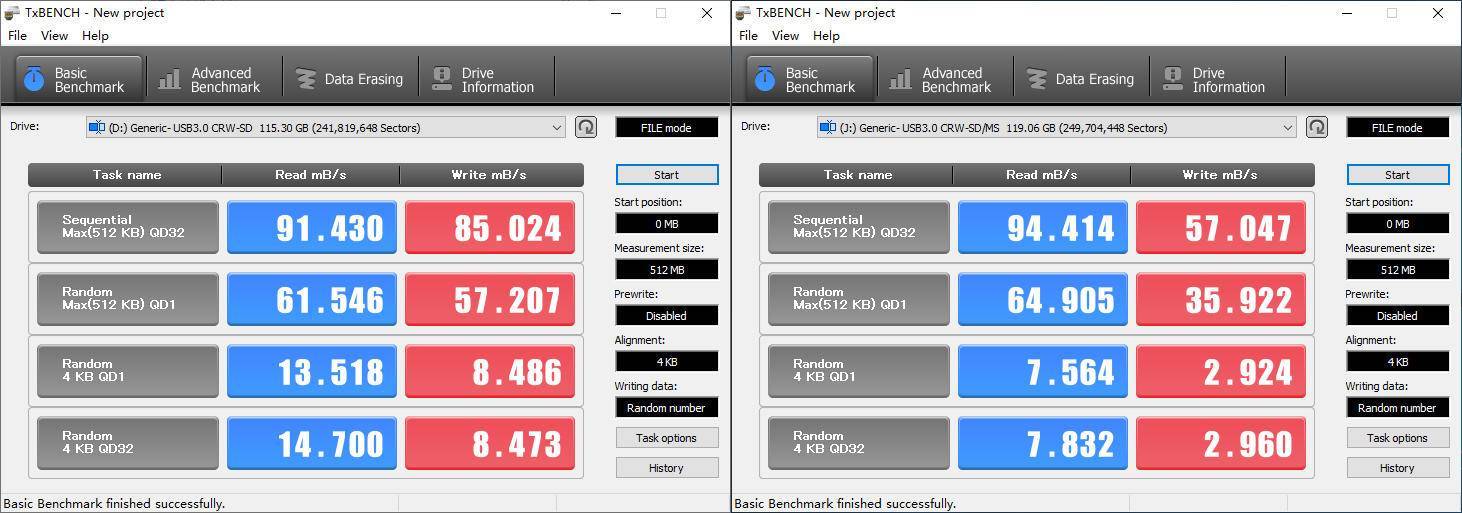Toggle Prewrite Disabled setting in left window

point(666,316)
